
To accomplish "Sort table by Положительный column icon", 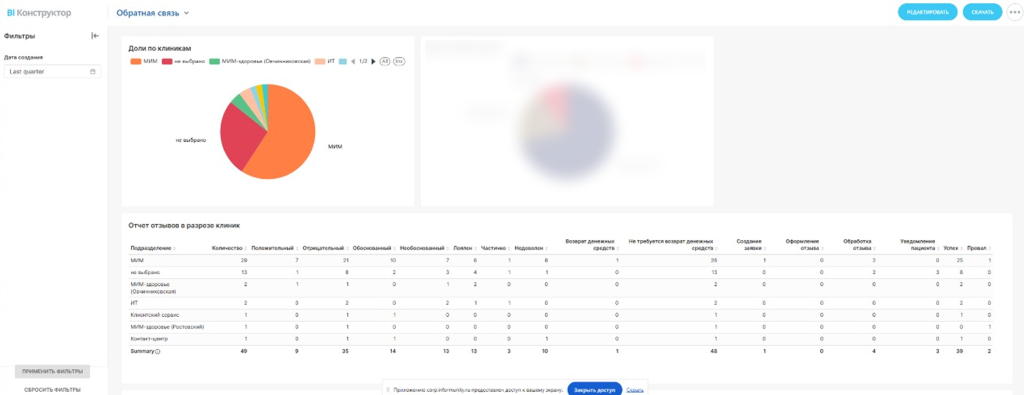I will click(296, 249).
